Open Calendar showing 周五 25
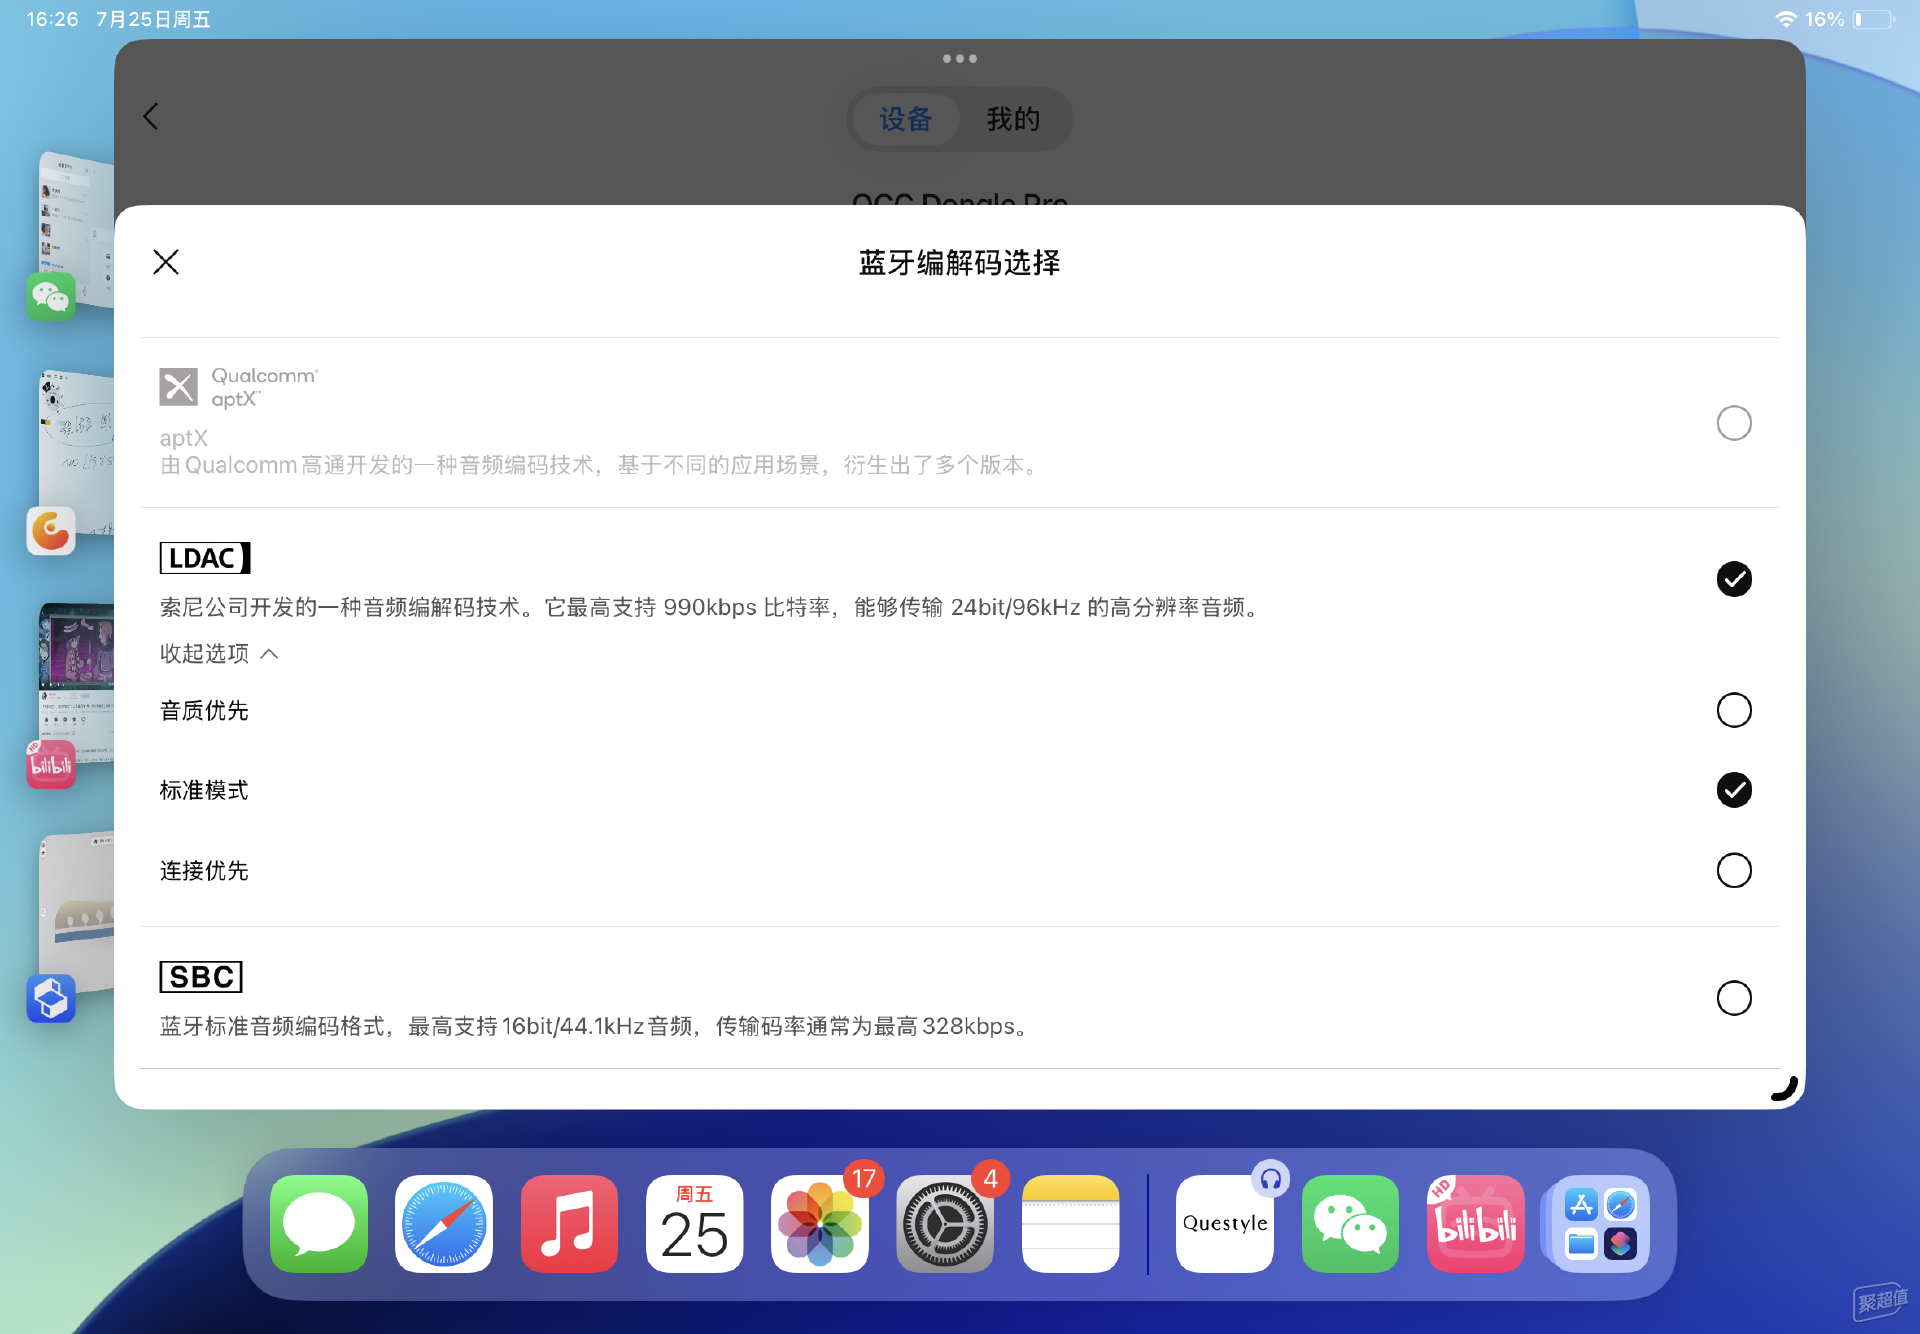This screenshot has width=1920, height=1334. click(695, 1224)
